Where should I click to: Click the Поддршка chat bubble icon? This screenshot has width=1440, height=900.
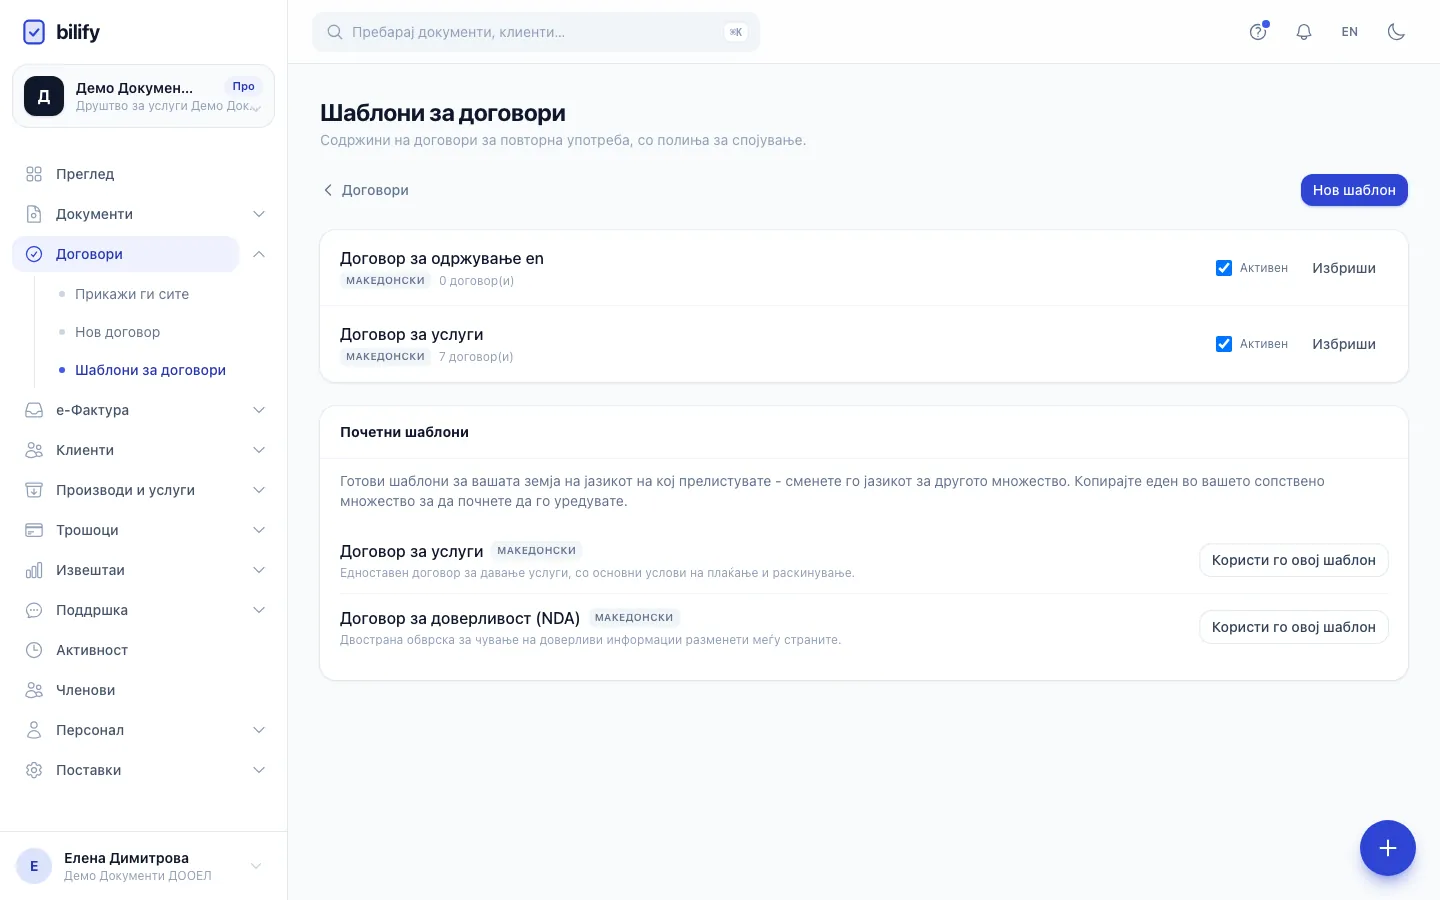point(34,610)
